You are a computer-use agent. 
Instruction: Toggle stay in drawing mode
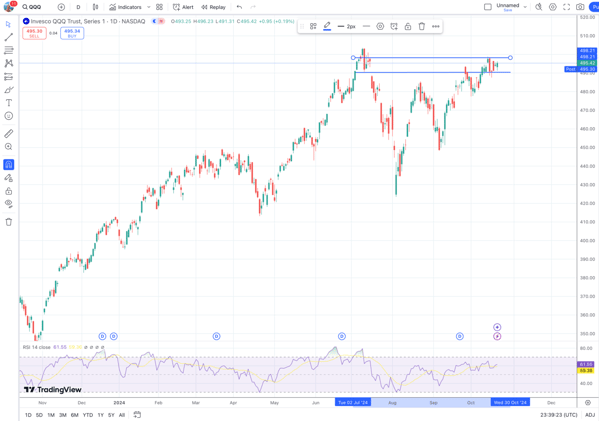(x=8, y=178)
